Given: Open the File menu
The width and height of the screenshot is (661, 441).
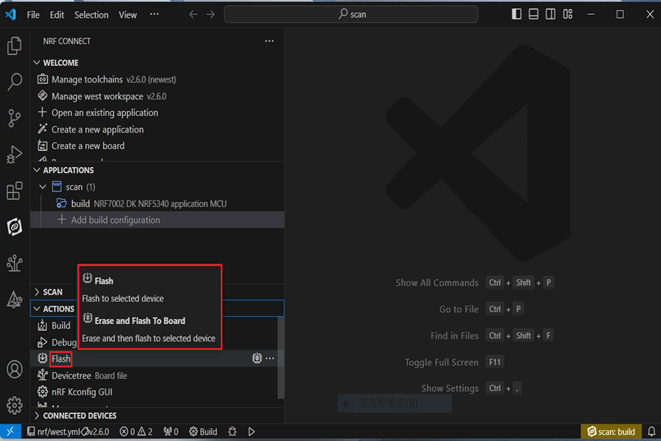Looking at the screenshot, I should click(x=33, y=15).
